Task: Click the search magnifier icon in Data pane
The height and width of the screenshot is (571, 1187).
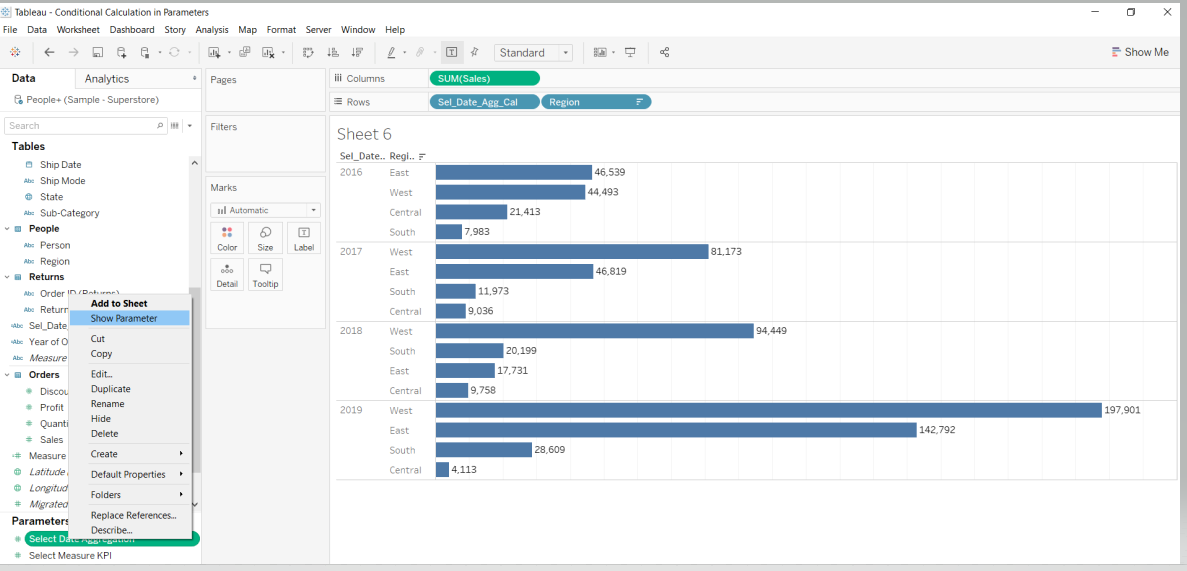Action: 160,126
